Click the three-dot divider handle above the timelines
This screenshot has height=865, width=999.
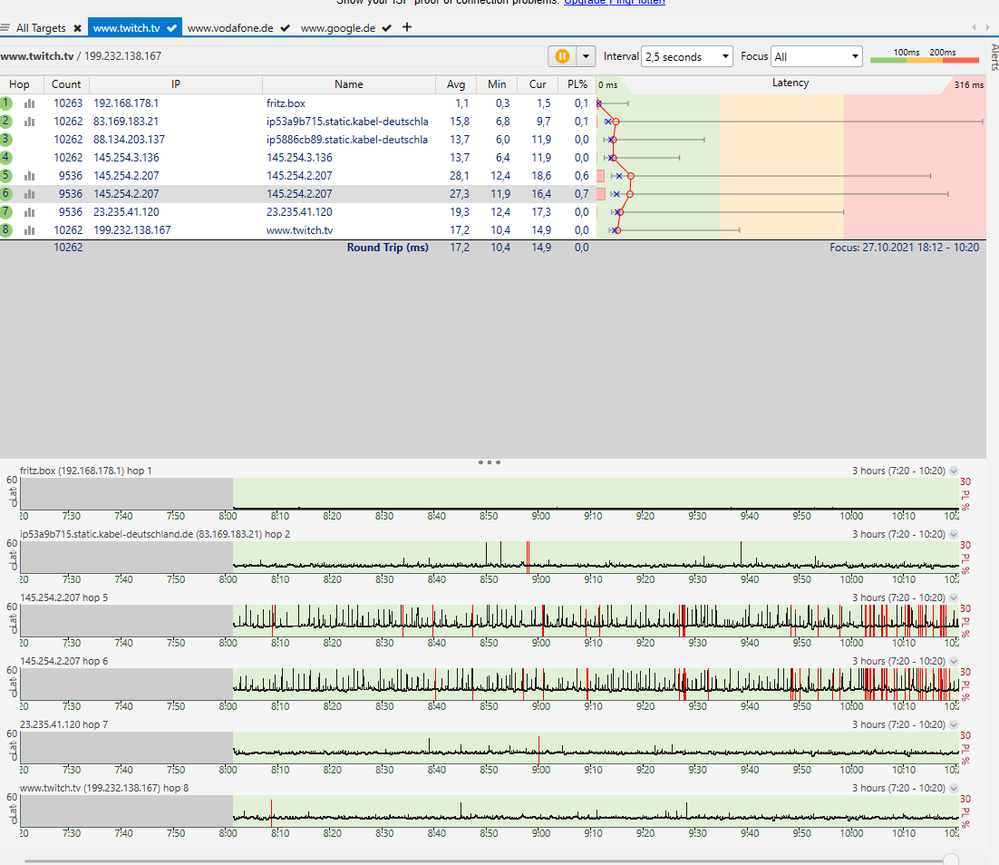coord(489,462)
